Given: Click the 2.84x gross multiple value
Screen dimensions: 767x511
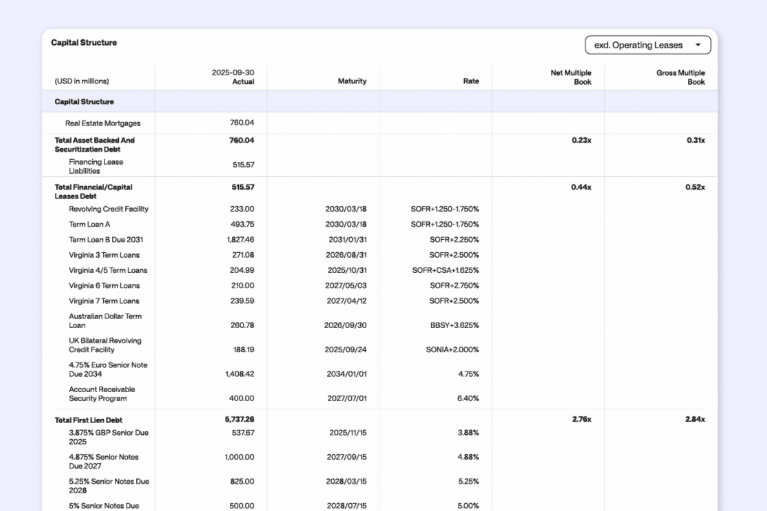Looking at the screenshot, I should (x=695, y=420).
